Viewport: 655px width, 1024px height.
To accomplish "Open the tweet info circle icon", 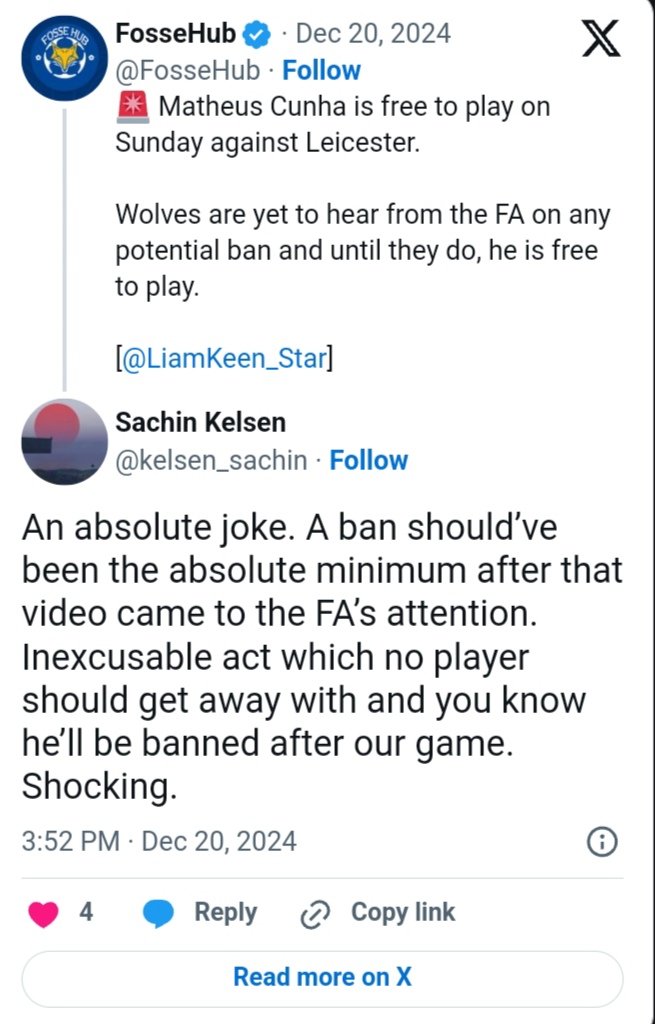I will pos(601,841).
